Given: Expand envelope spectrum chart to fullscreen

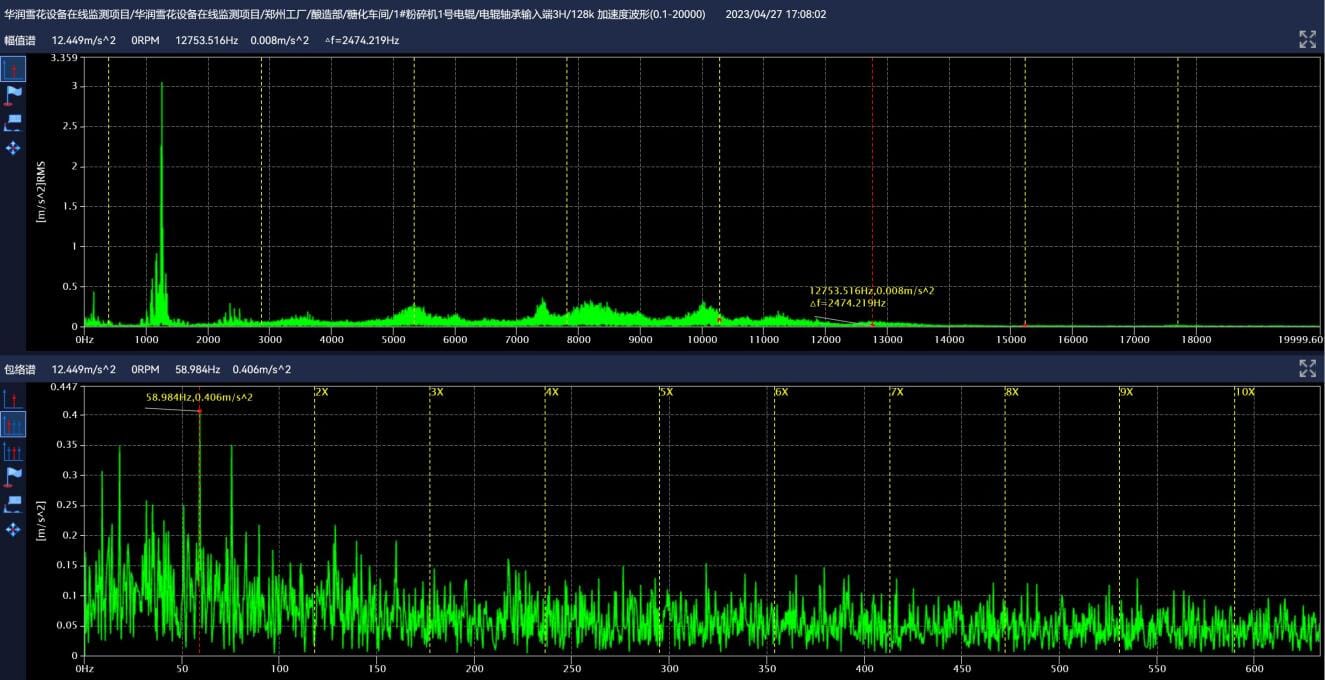Looking at the screenshot, I should pyautogui.click(x=1307, y=369).
